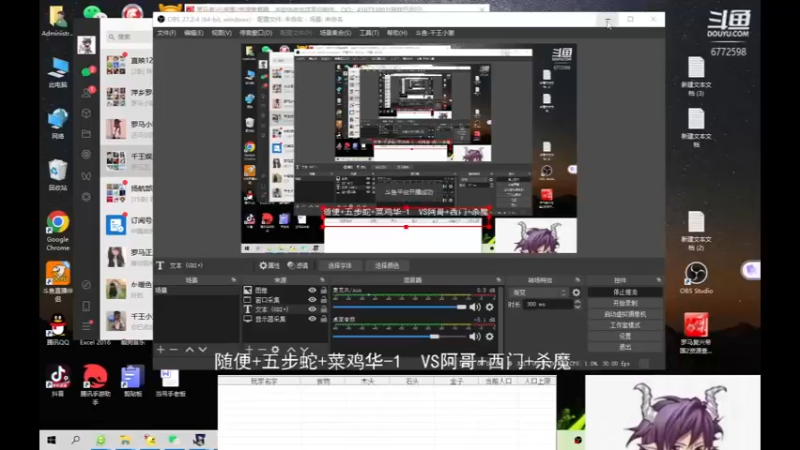Open the scene transition properties gear

coord(576,293)
